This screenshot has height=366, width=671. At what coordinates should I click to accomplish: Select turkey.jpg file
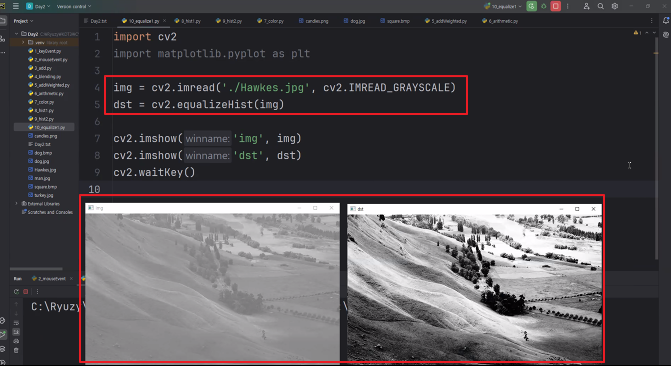point(41,195)
